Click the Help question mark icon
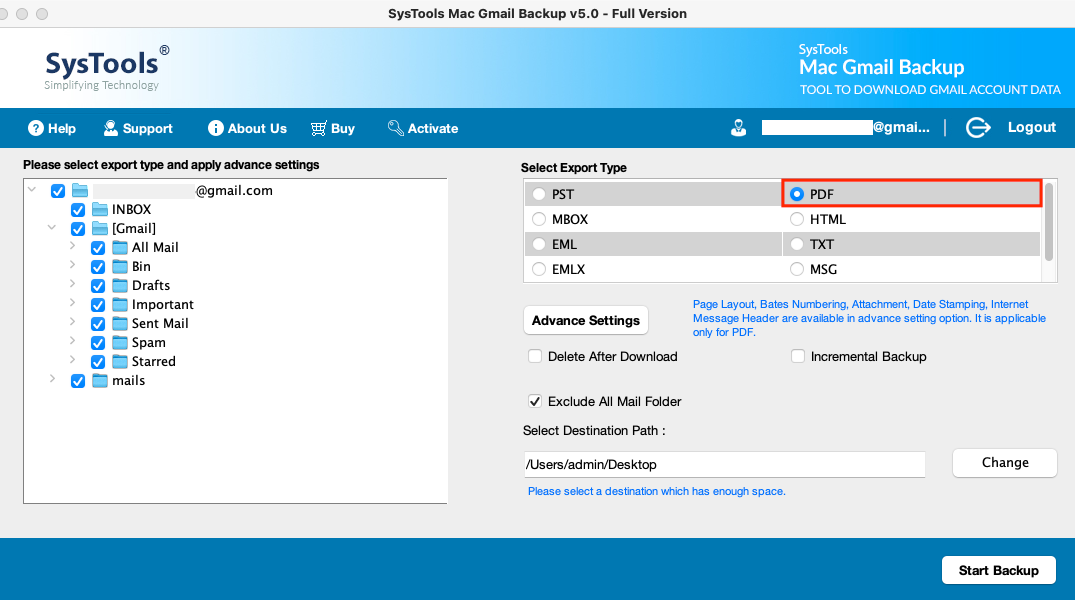 36,128
